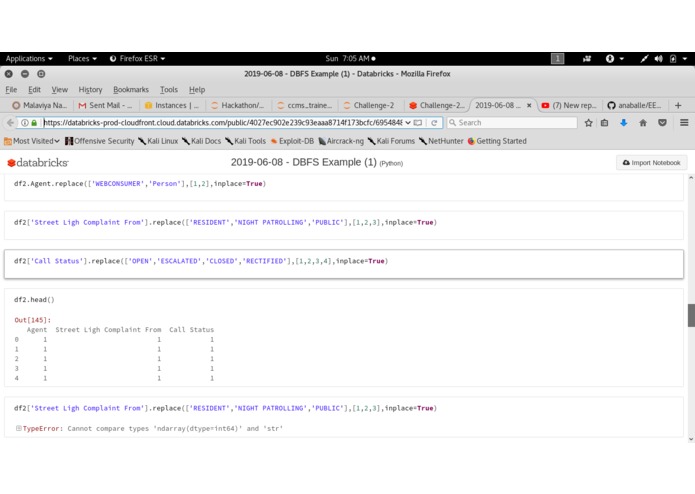Open the Getting Started bookmark

click(x=497, y=141)
